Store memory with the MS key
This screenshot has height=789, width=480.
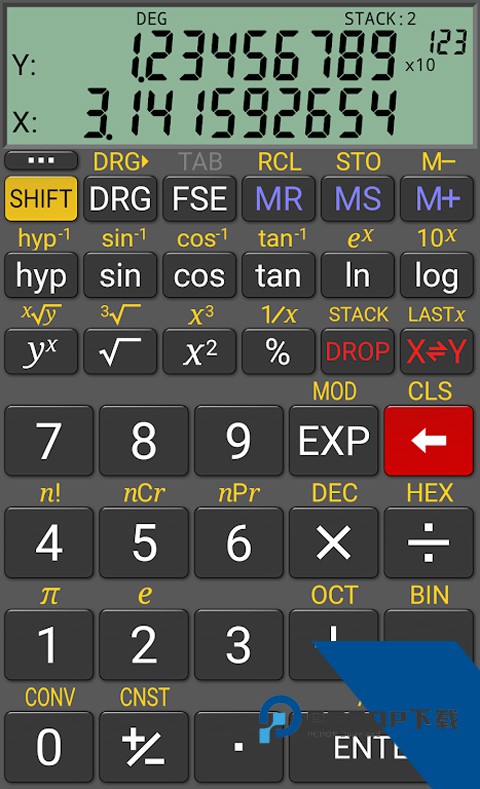[x=357, y=198]
